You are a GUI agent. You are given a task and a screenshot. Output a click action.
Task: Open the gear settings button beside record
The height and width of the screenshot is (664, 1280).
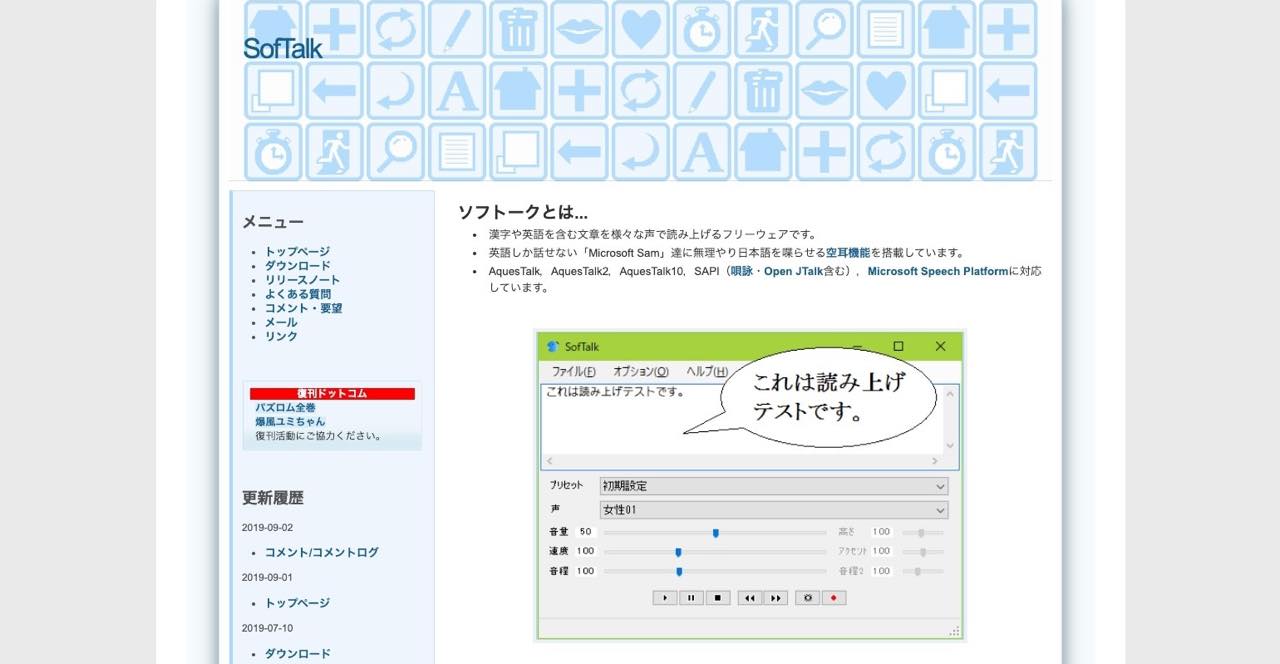[807, 598]
